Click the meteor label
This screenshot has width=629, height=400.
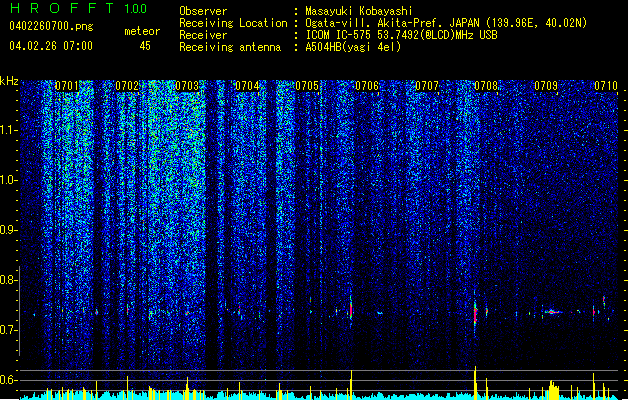(142, 31)
